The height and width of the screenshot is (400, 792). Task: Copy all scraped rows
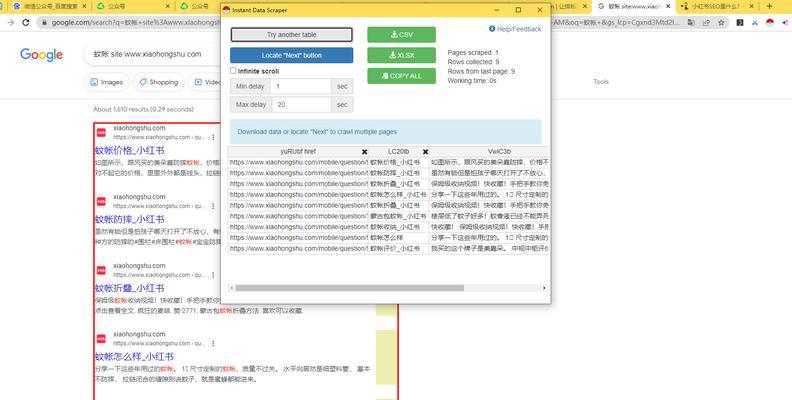coord(402,76)
